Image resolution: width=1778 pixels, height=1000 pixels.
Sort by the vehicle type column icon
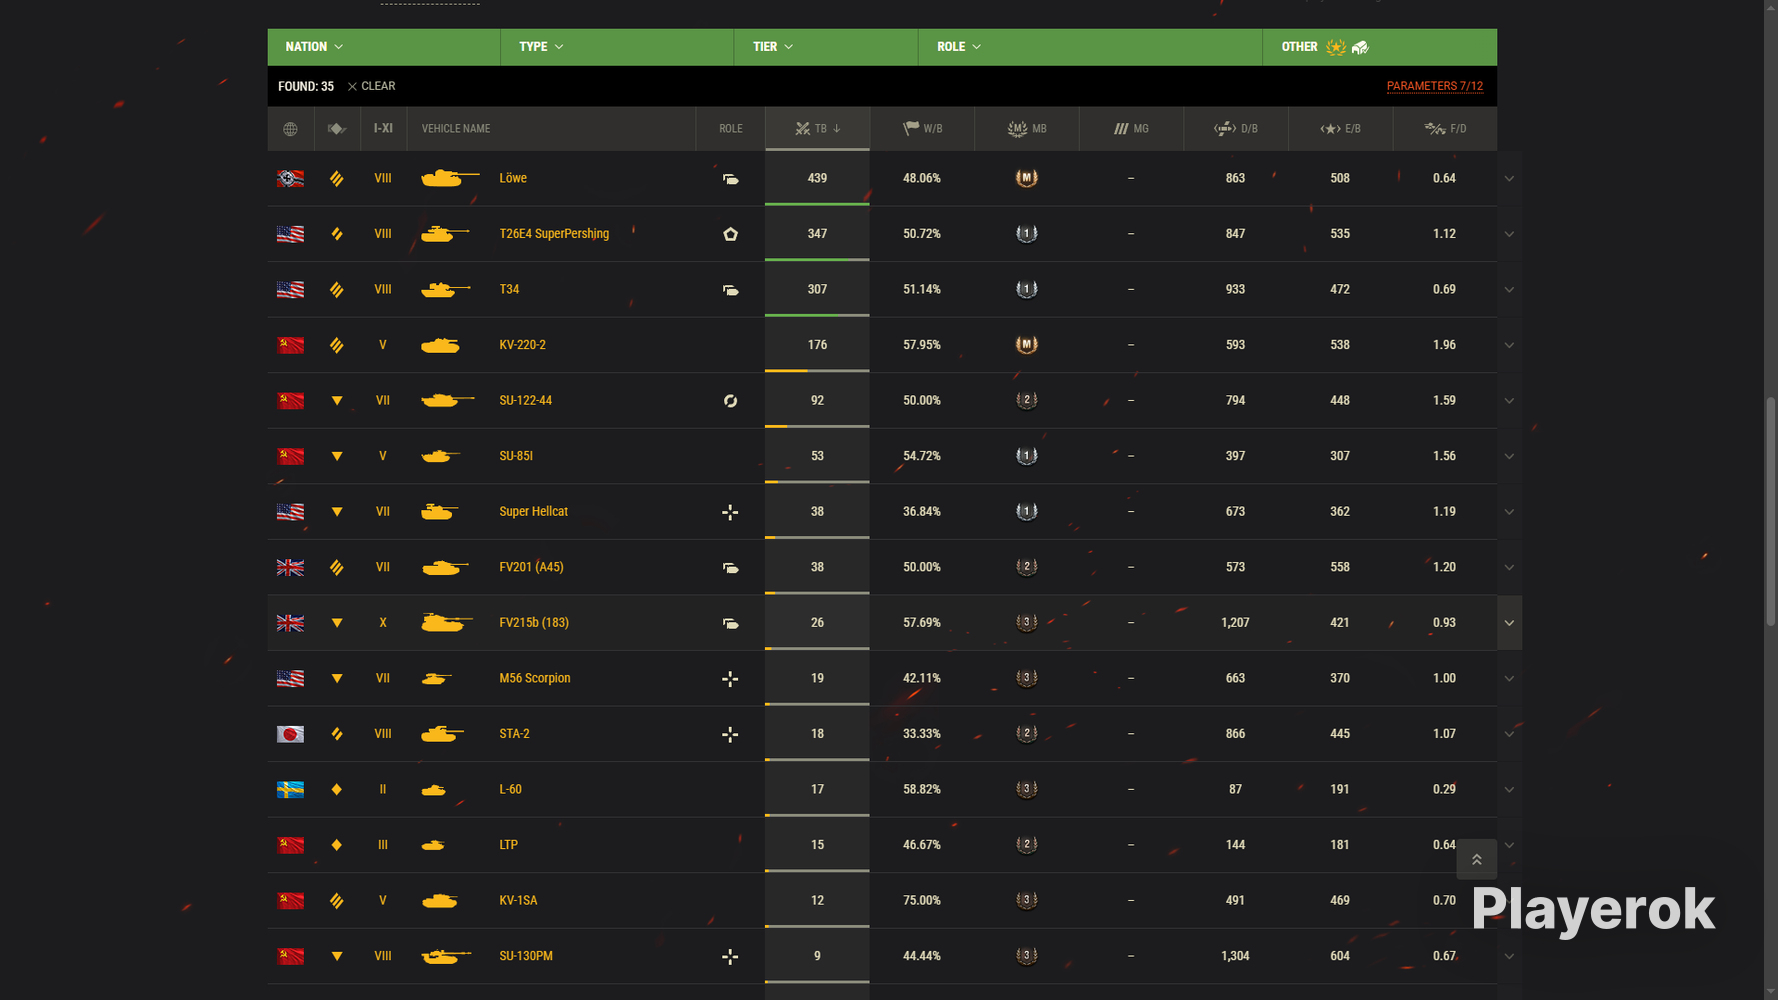[337, 129]
